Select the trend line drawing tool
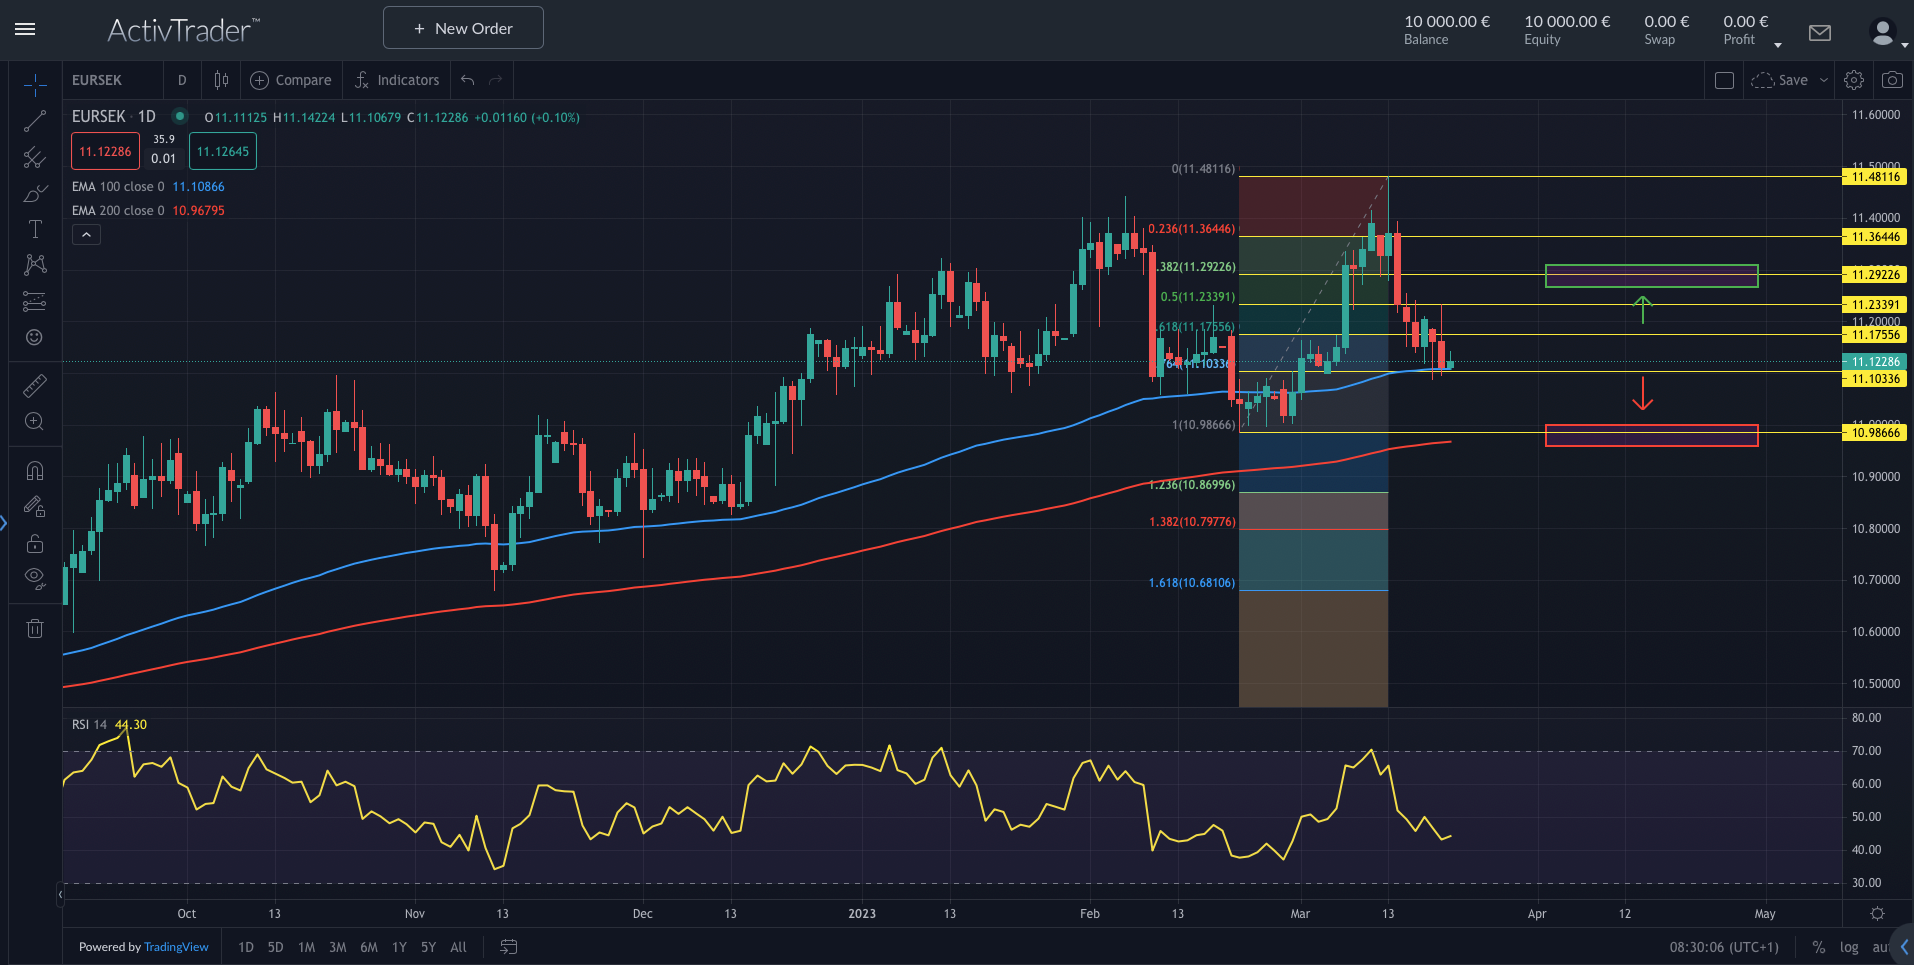 click(x=35, y=122)
